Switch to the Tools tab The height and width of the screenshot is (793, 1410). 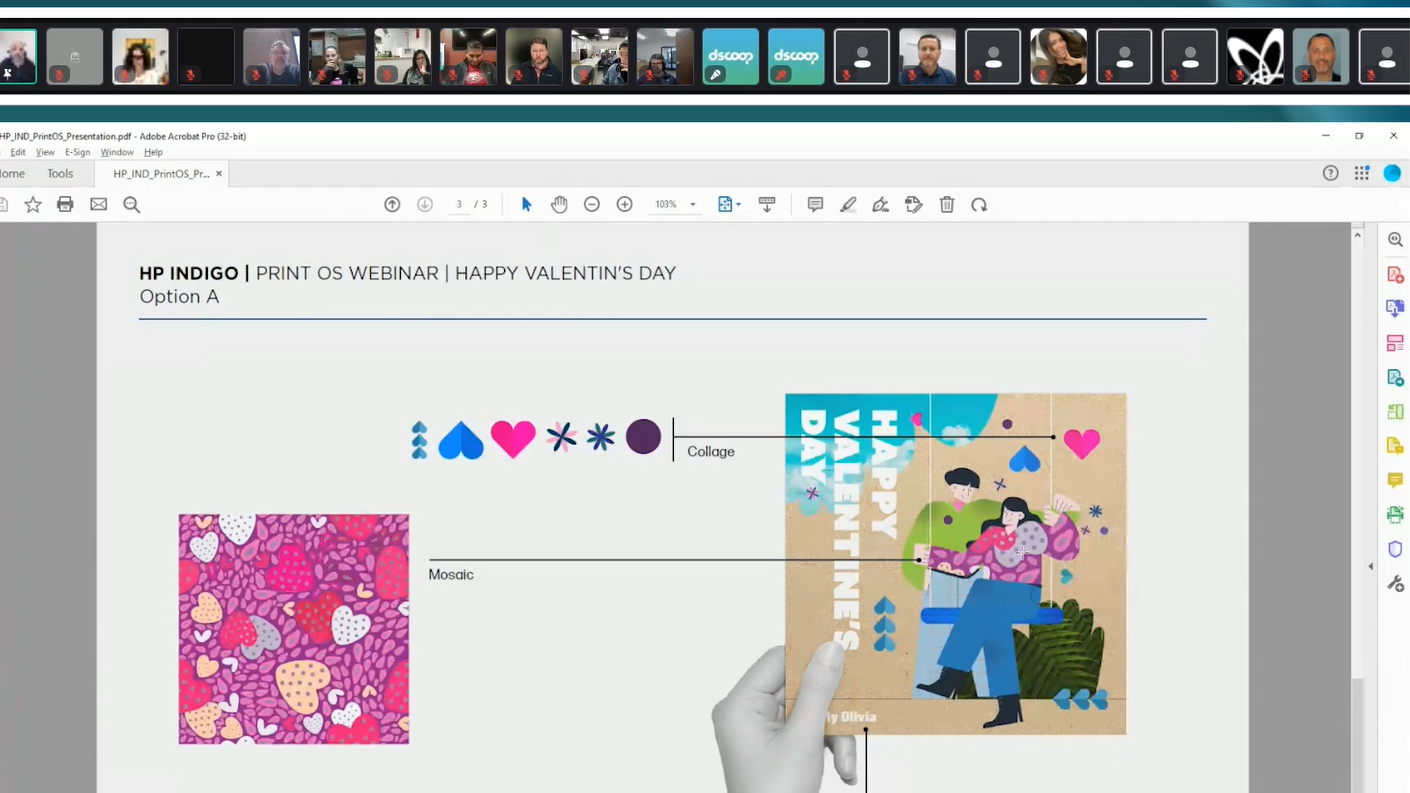60,173
